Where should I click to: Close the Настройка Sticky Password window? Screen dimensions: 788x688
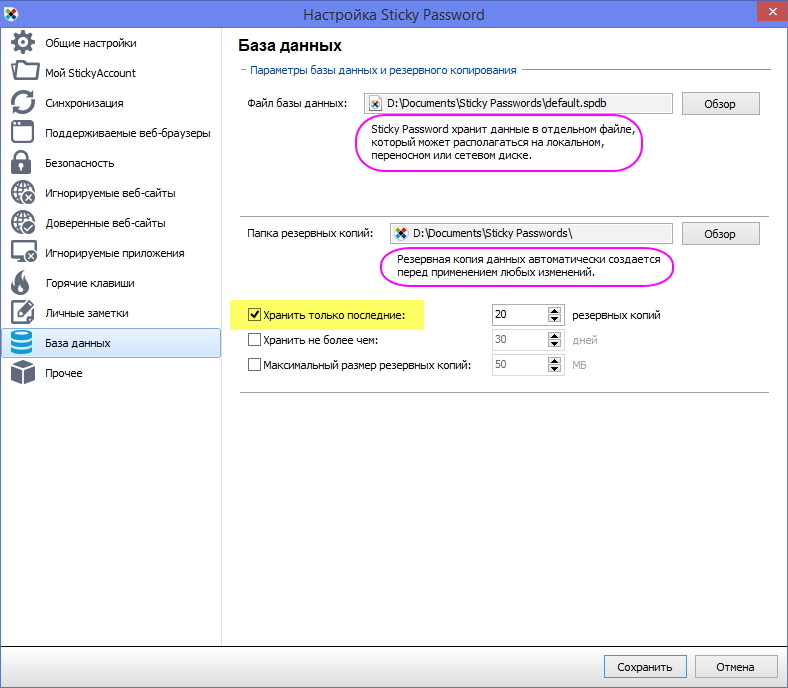pos(772,11)
